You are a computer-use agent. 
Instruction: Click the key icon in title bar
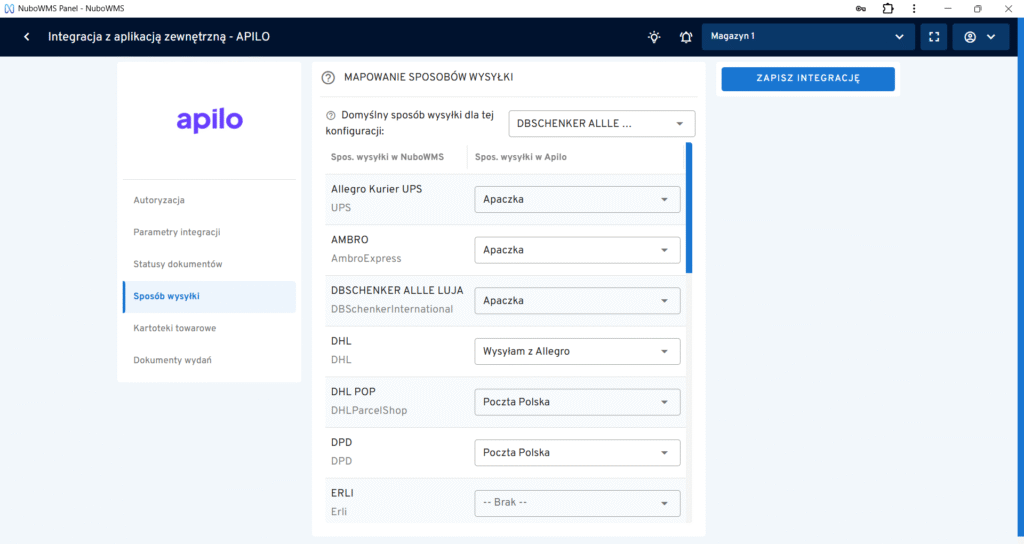861,8
